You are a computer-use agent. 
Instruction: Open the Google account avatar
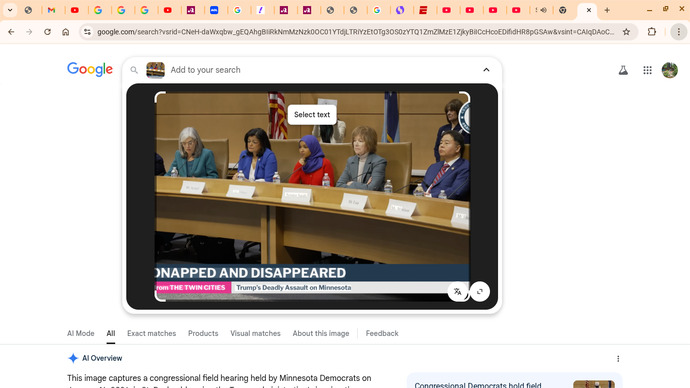670,70
